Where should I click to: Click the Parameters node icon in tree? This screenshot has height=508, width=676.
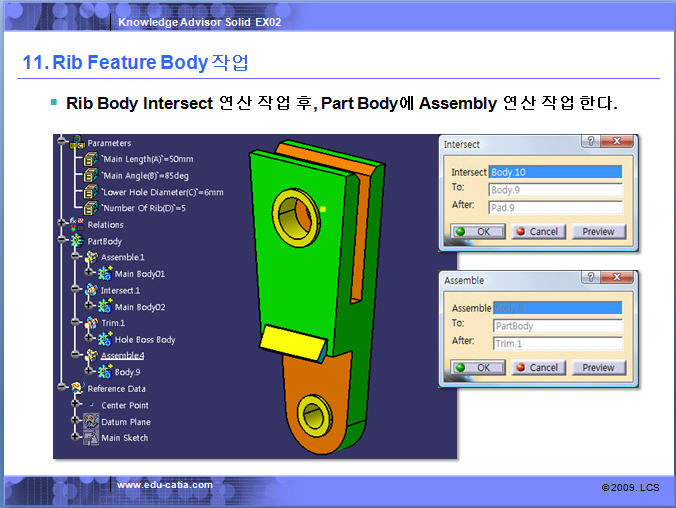coord(78,142)
